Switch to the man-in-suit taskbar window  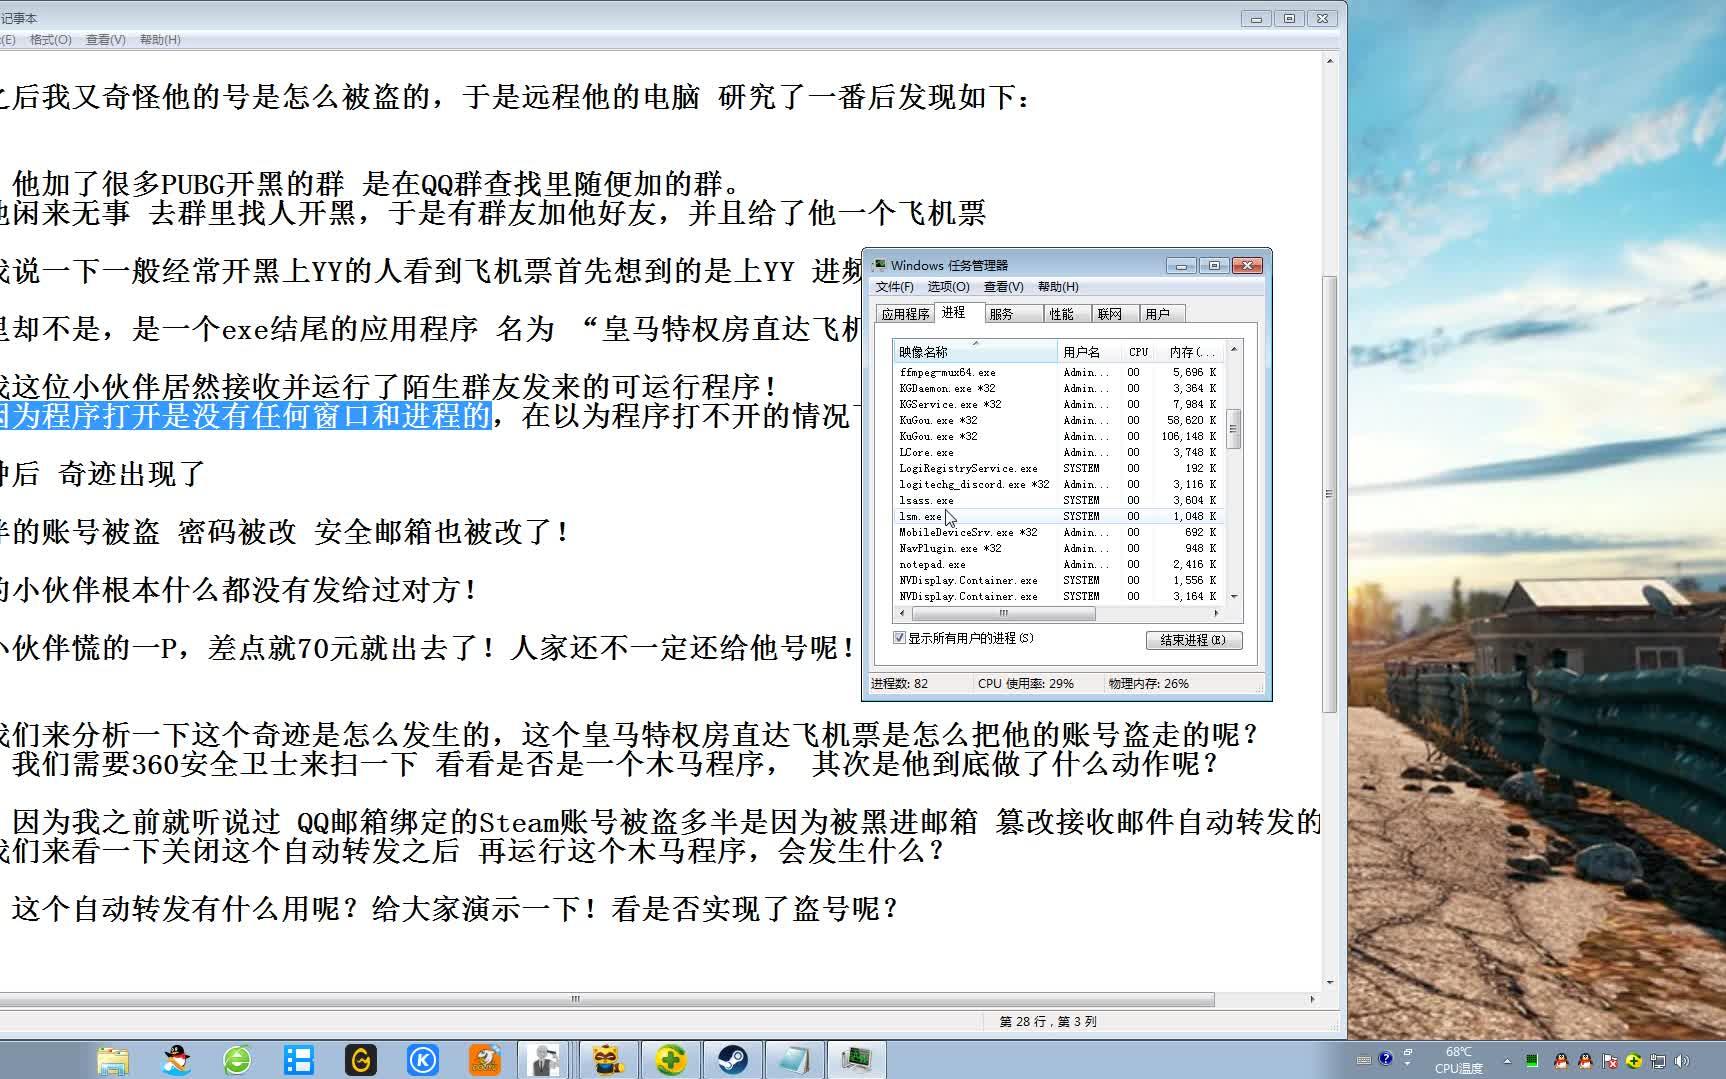(x=545, y=1060)
